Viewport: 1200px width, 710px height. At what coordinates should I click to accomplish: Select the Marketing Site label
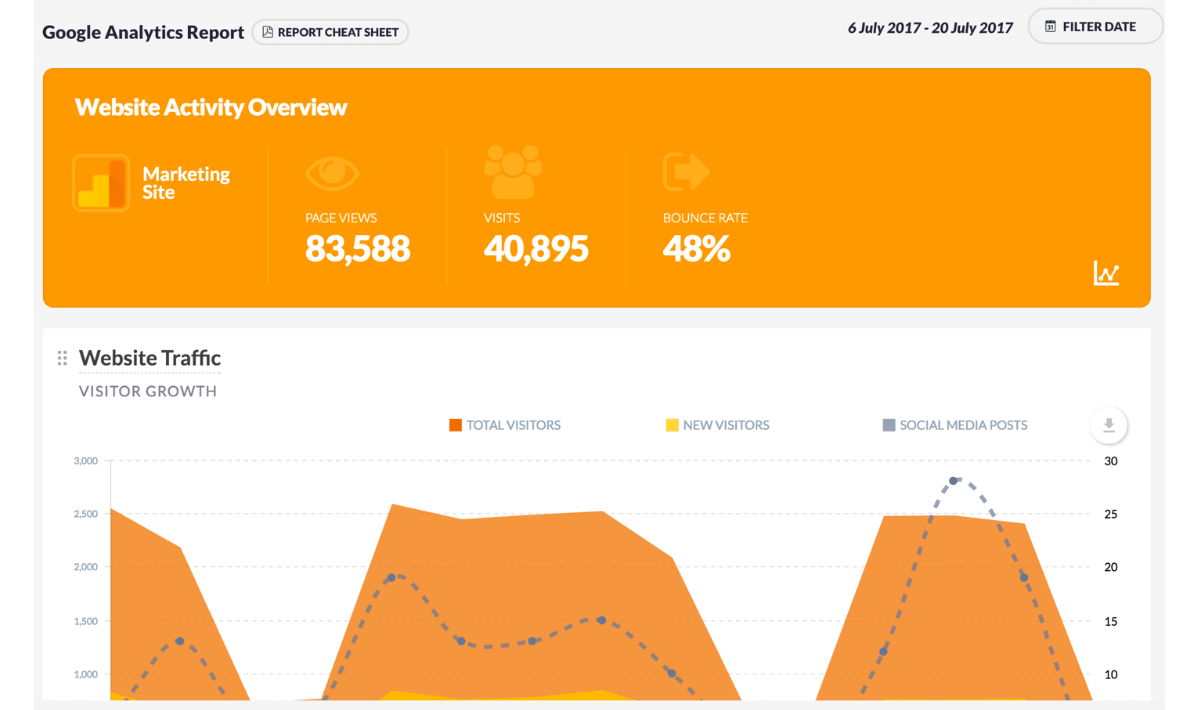[186, 183]
